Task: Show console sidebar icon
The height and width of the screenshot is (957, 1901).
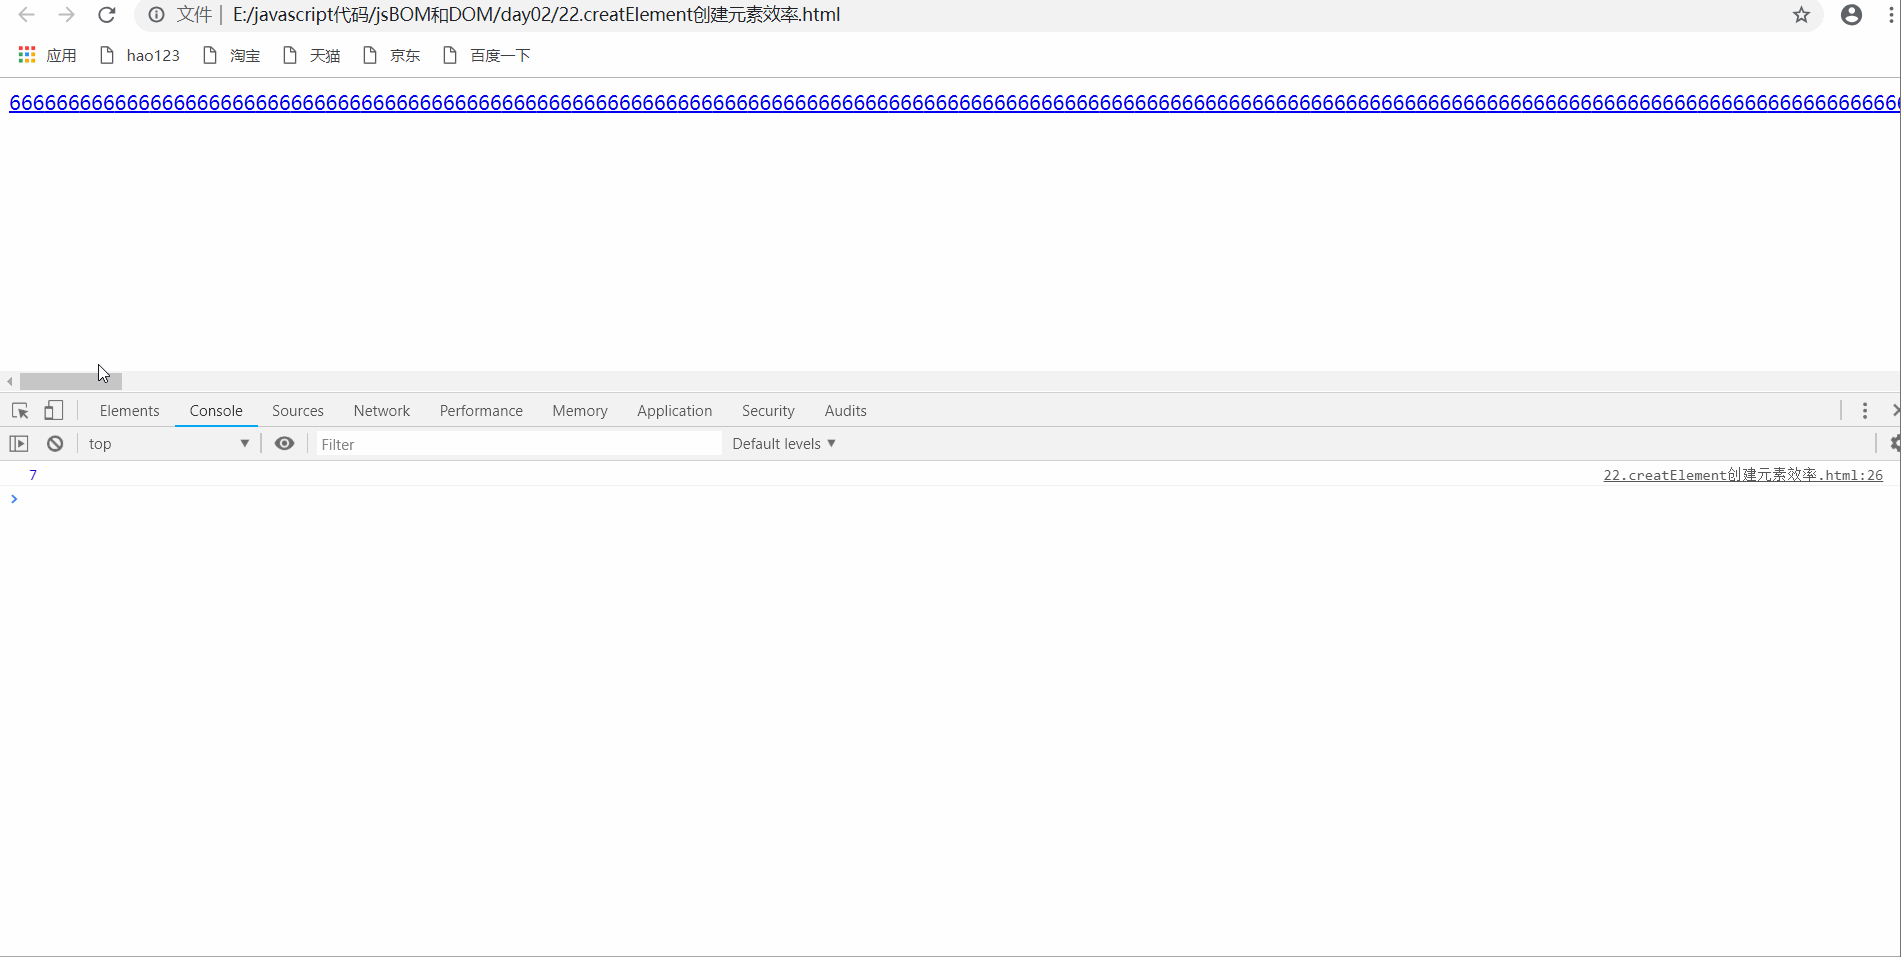Action: click(19, 444)
